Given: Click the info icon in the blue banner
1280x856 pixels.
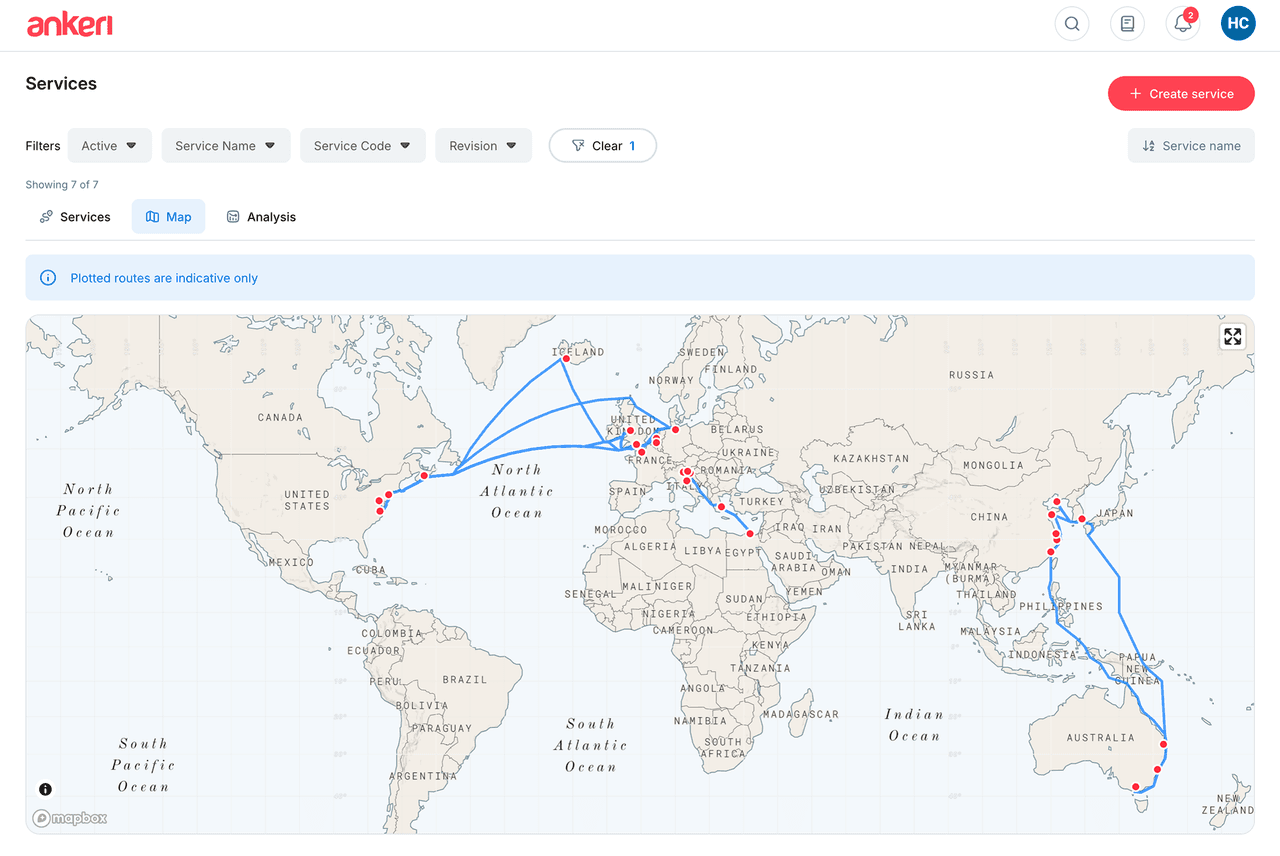Looking at the screenshot, I should (x=47, y=277).
